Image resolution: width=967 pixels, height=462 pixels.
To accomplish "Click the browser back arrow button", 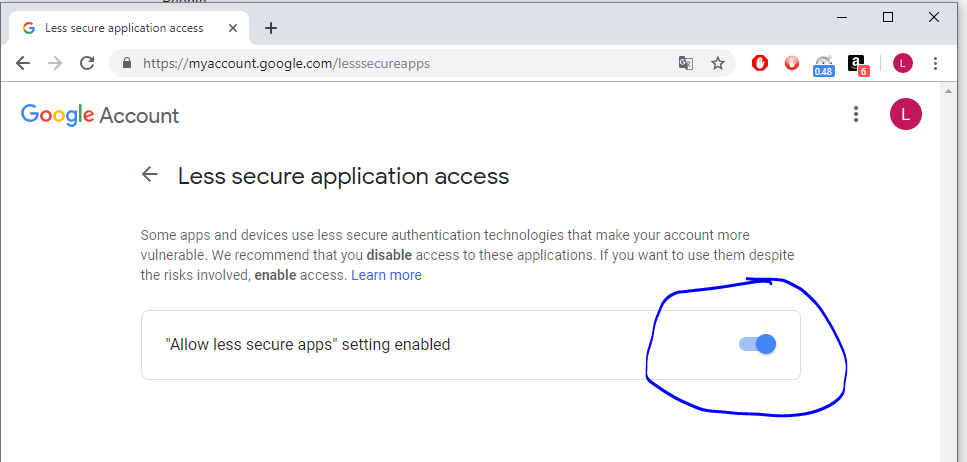I will point(23,63).
